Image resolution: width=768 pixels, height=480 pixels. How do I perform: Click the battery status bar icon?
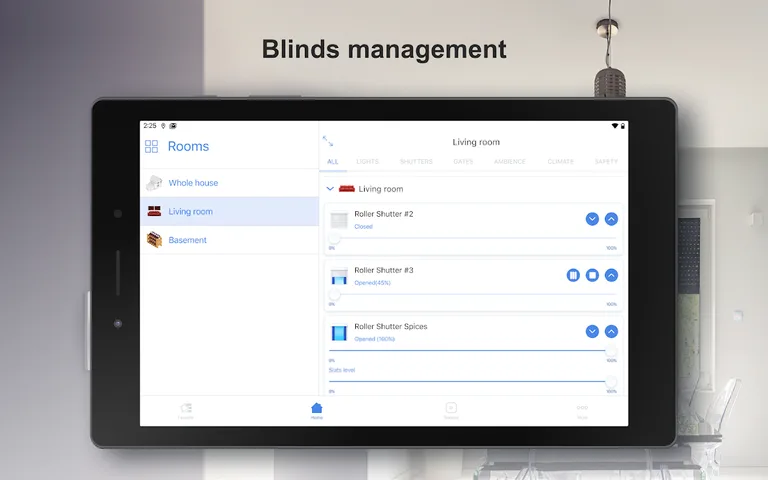click(623, 126)
